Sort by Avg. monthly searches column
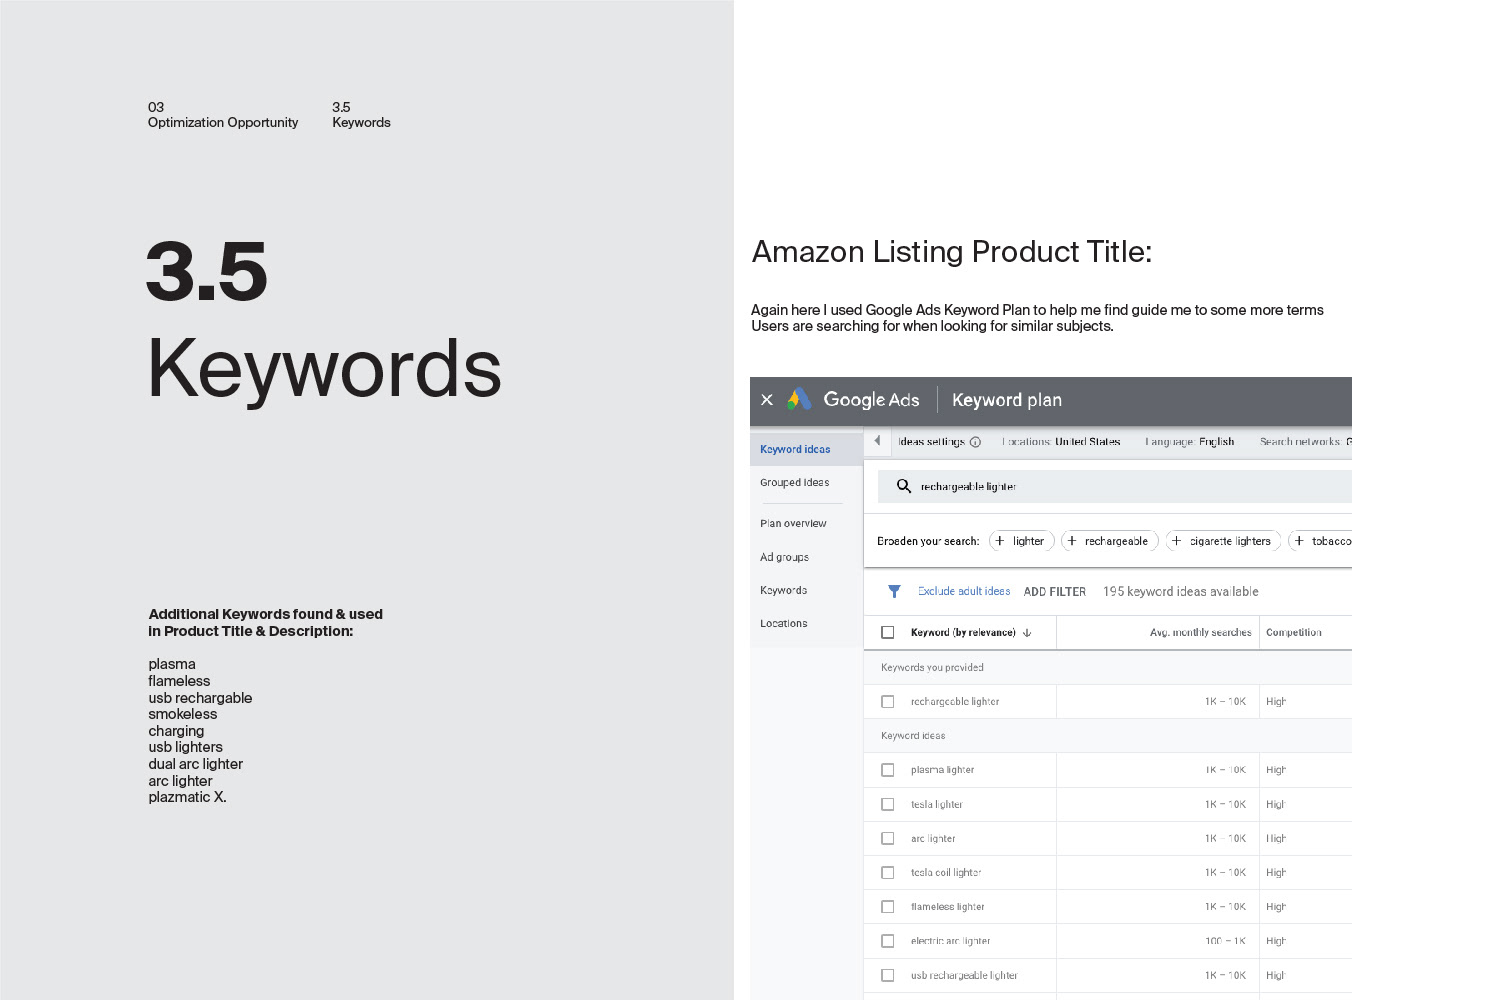 (x=1200, y=633)
